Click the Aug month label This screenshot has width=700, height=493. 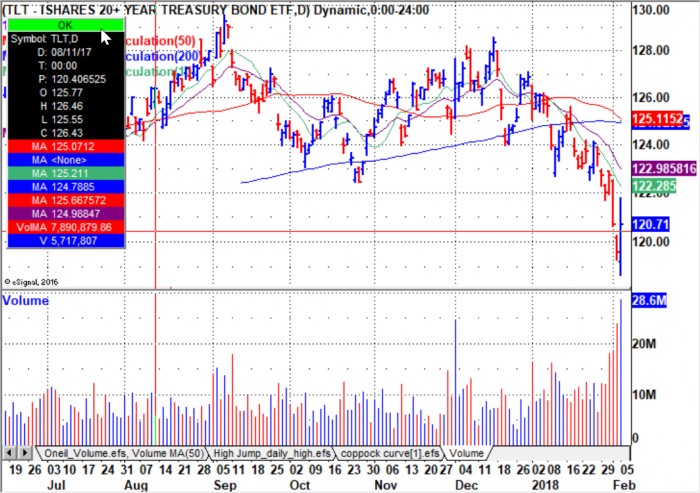[x=136, y=485]
